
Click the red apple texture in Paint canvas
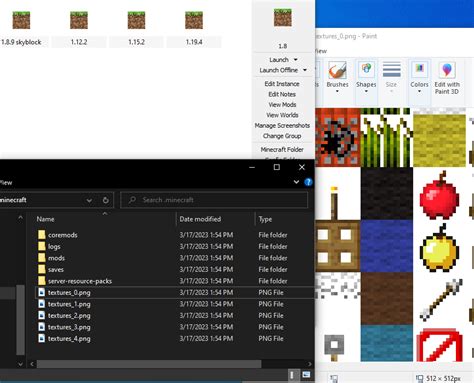click(439, 195)
